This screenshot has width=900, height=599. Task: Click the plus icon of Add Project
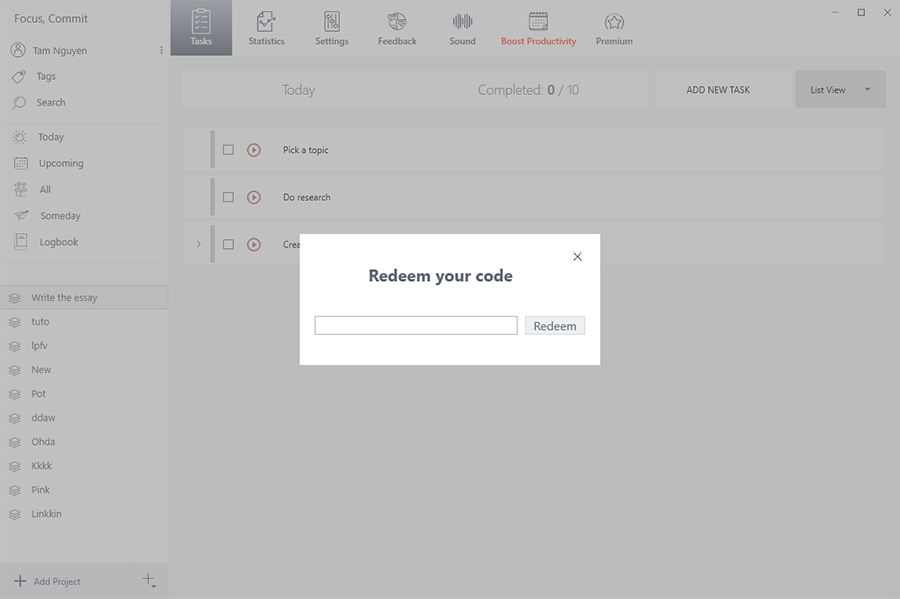(20, 581)
